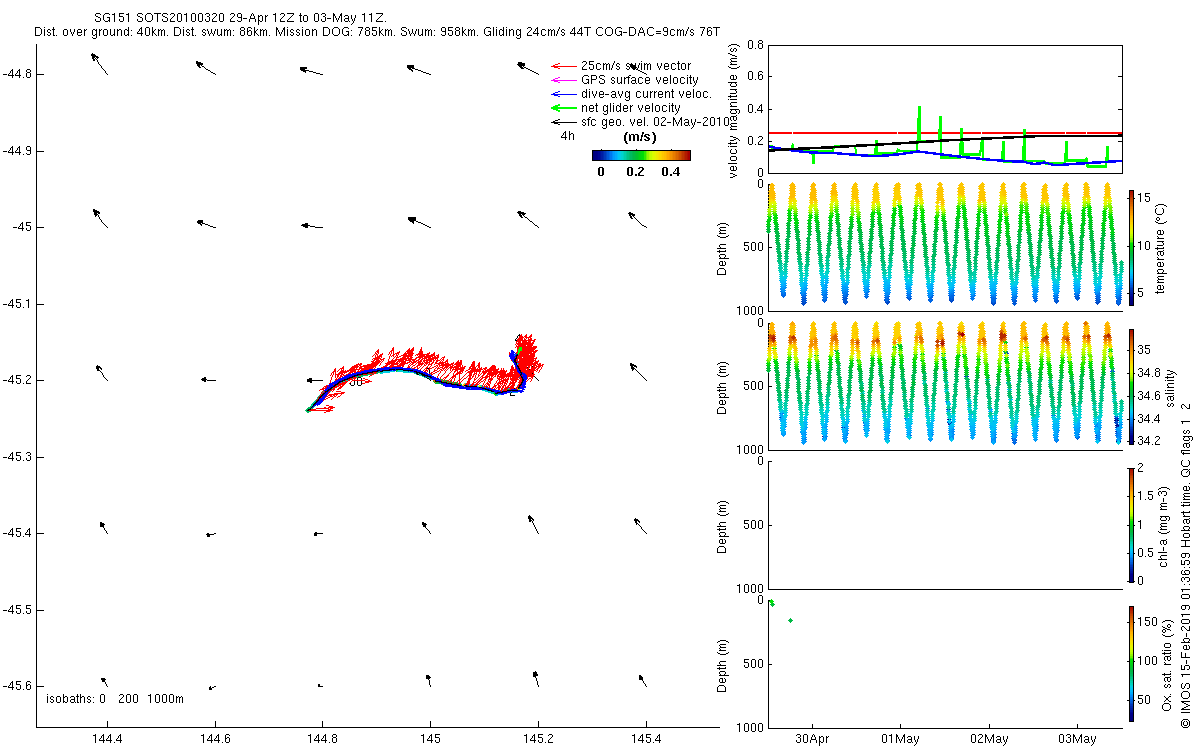Click the 02May date tick label

click(x=988, y=739)
